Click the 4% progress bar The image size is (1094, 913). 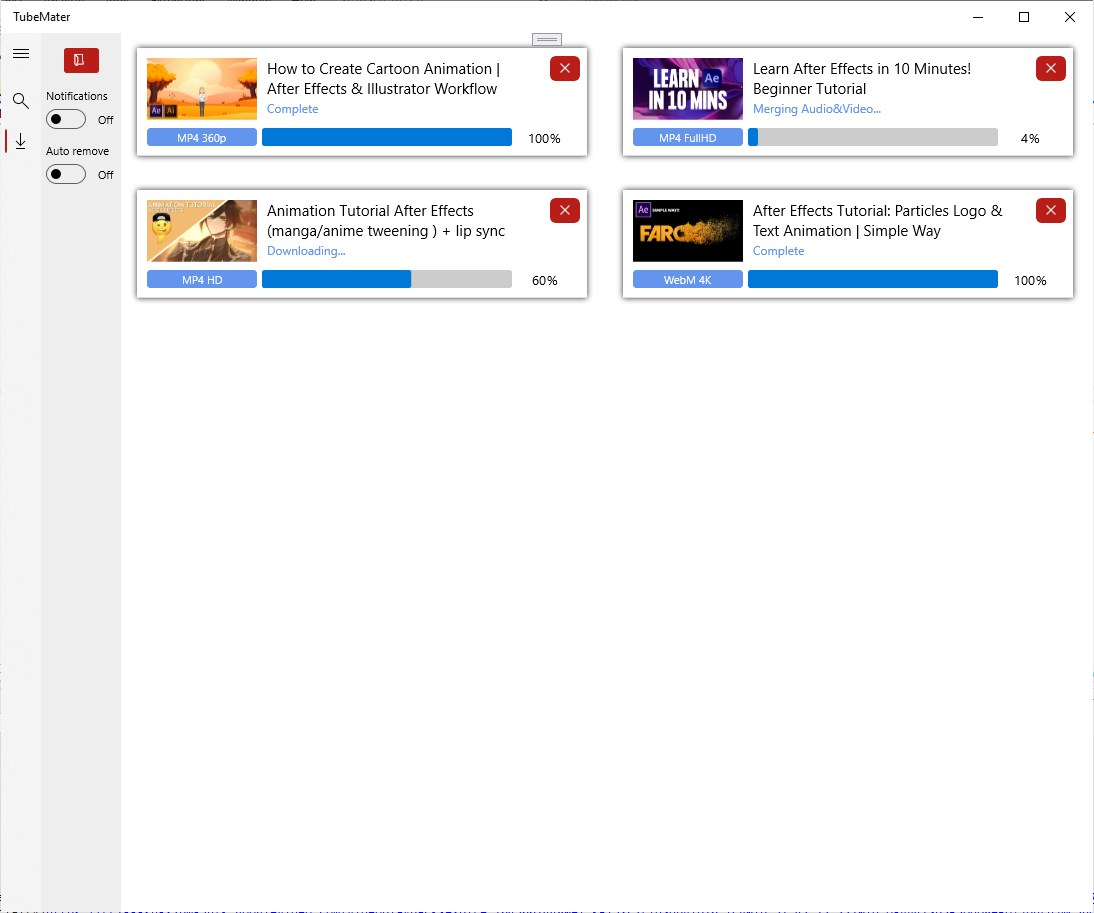[872, 137]
